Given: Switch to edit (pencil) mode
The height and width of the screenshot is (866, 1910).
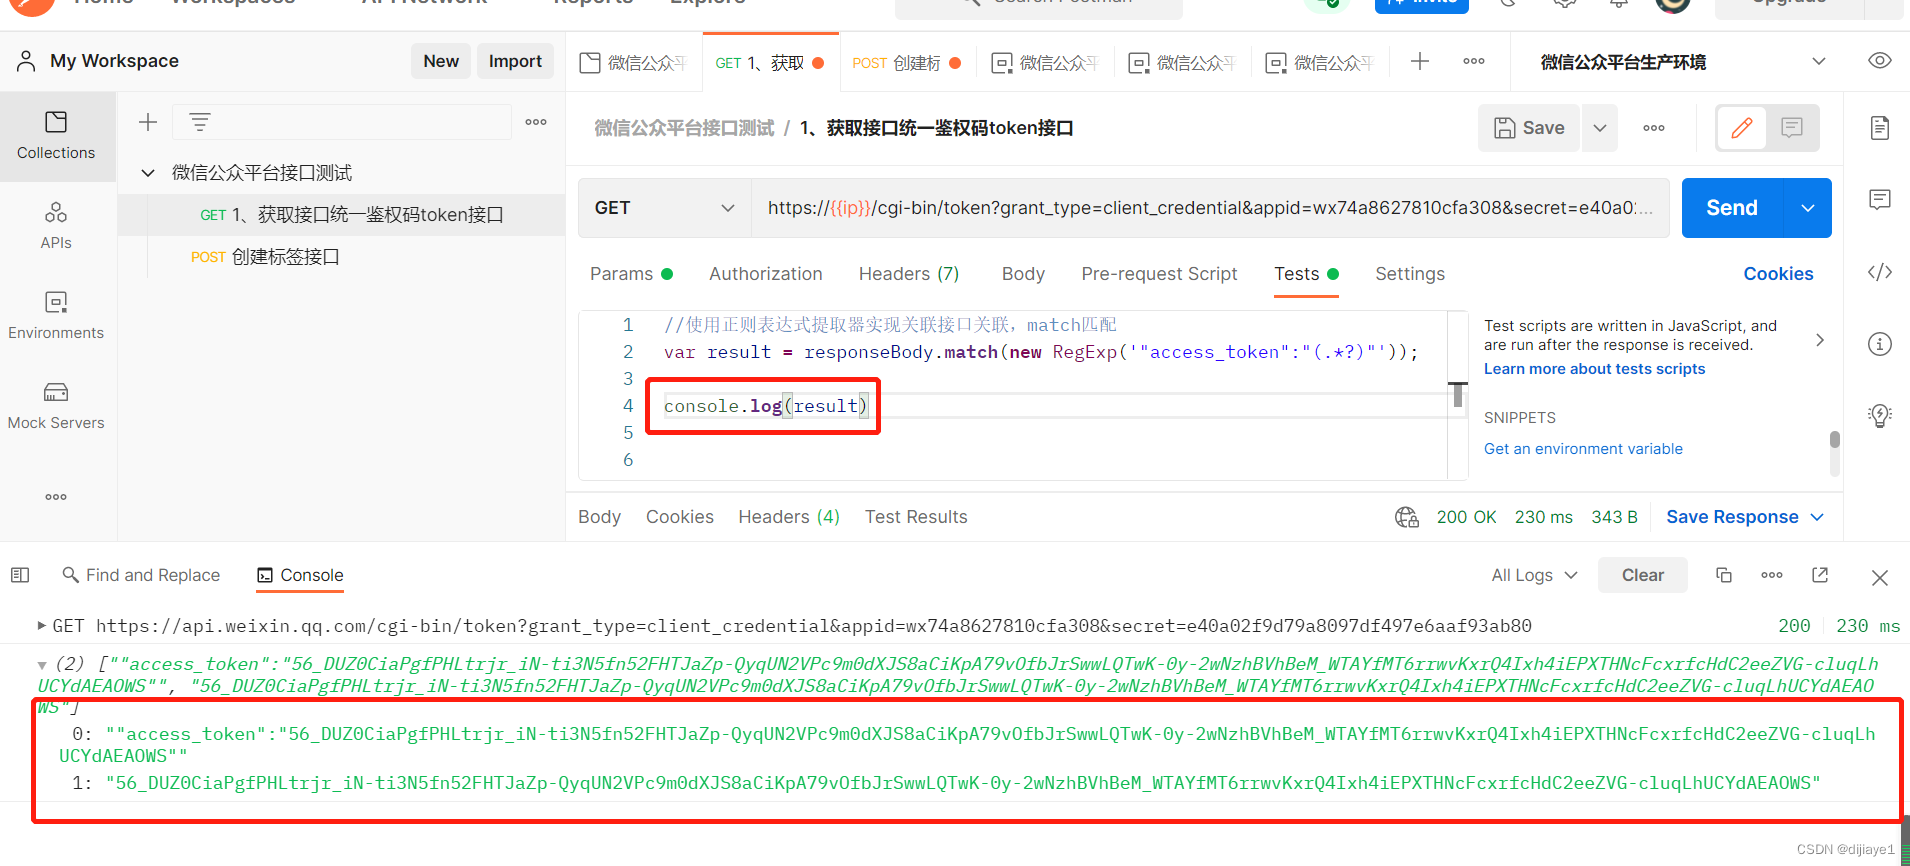Looking at the screenshot, I should (x=1742, y=128).
